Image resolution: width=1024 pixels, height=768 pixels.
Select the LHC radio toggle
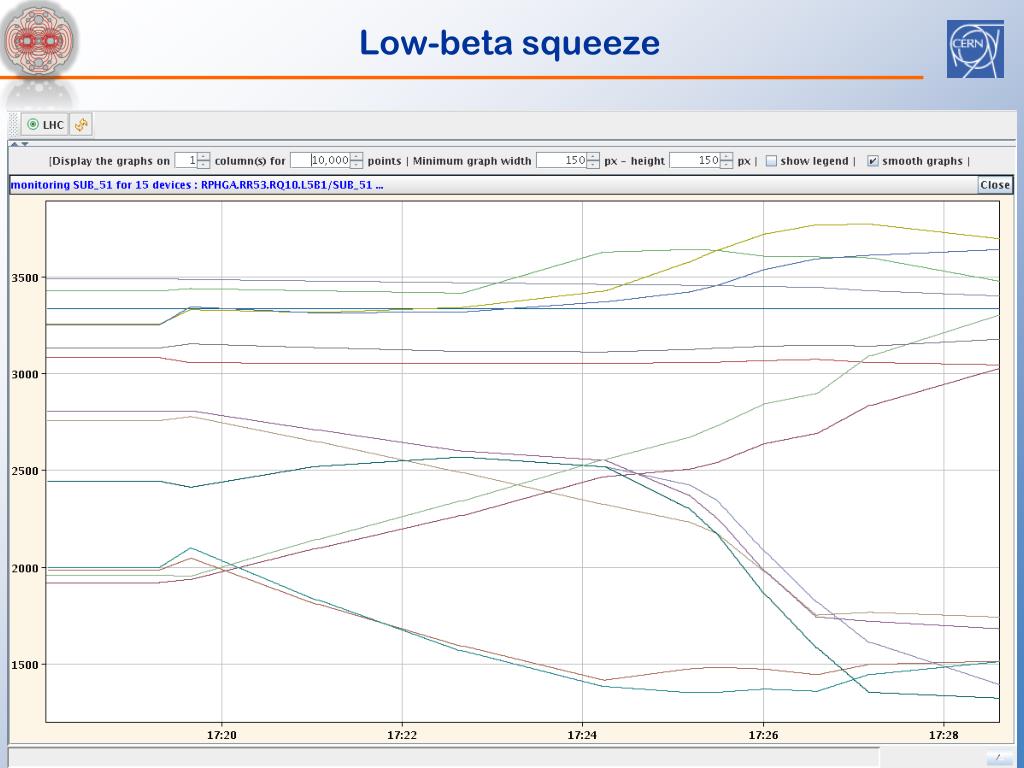pyautogui.click(x=33, y=125)
